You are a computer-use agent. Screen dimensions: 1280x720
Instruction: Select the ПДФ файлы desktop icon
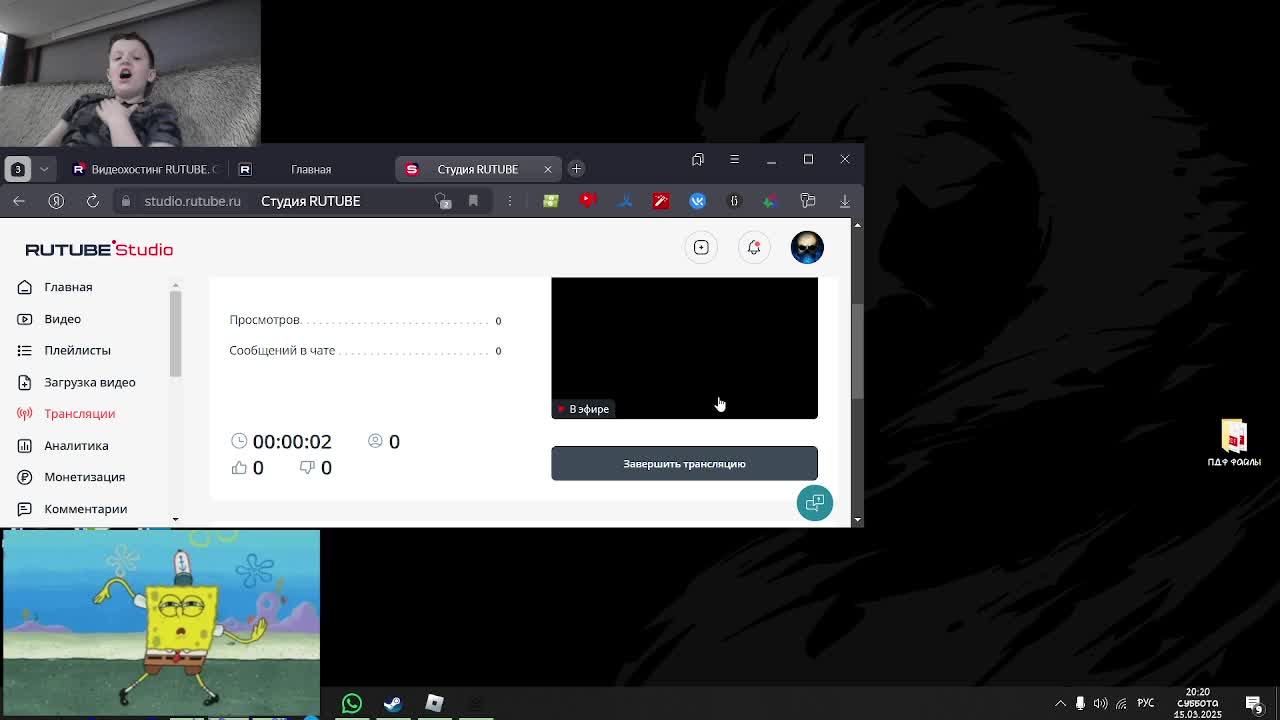(x=1234, y=444)
